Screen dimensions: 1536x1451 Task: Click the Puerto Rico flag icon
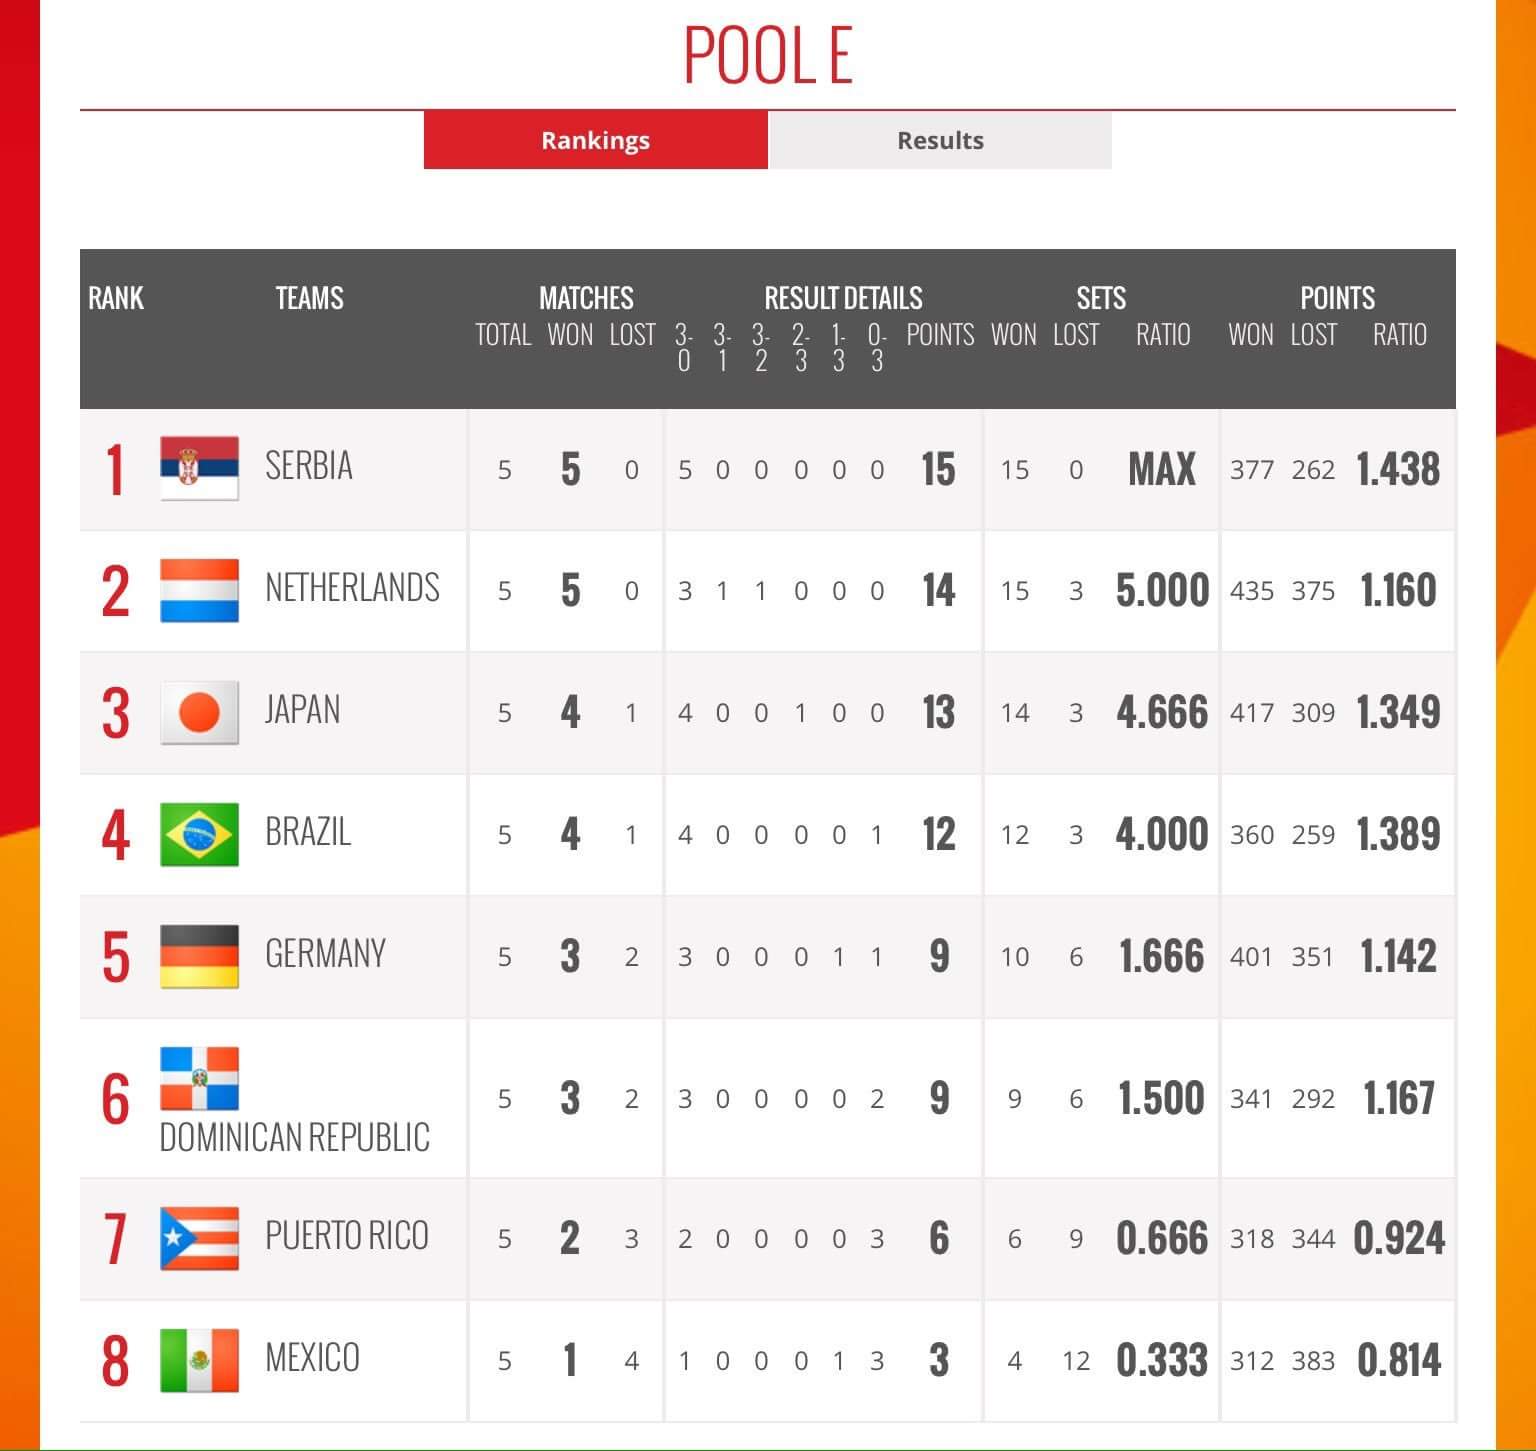pos(199,1238)
